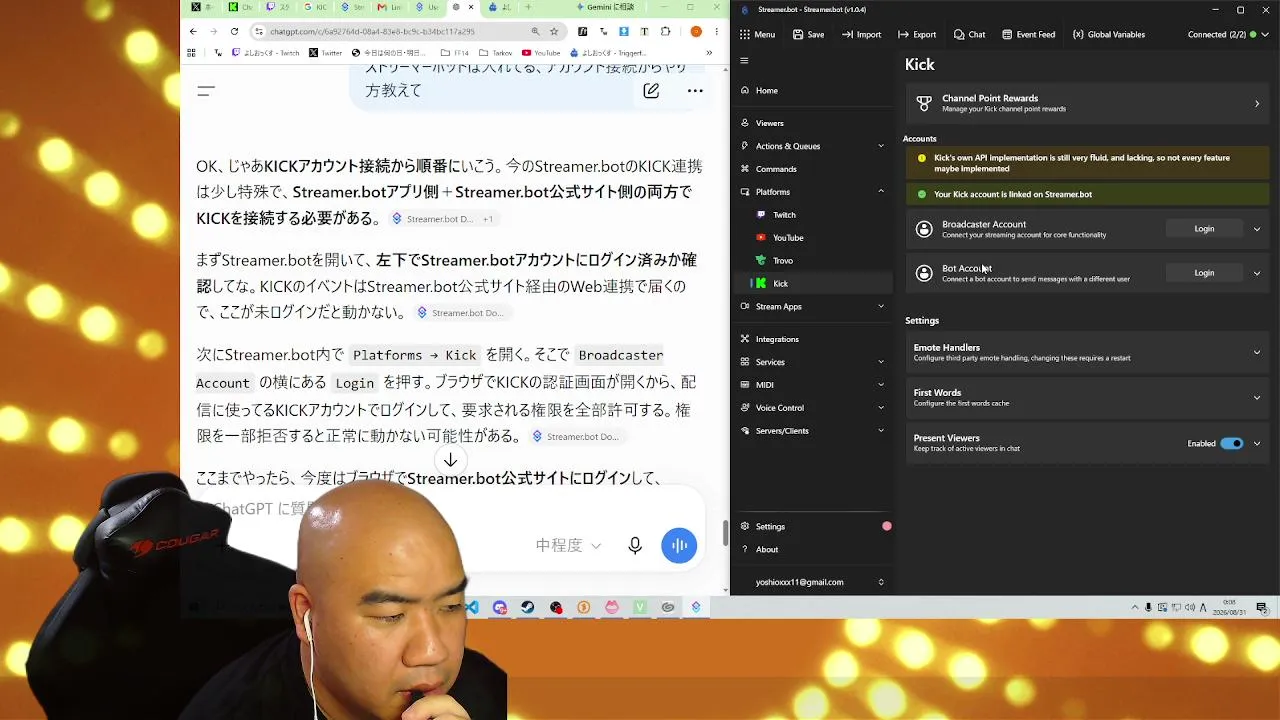Start ChatGPT voice mode
The width and height of the screenshot is (1280, 720).
point(679,545)
